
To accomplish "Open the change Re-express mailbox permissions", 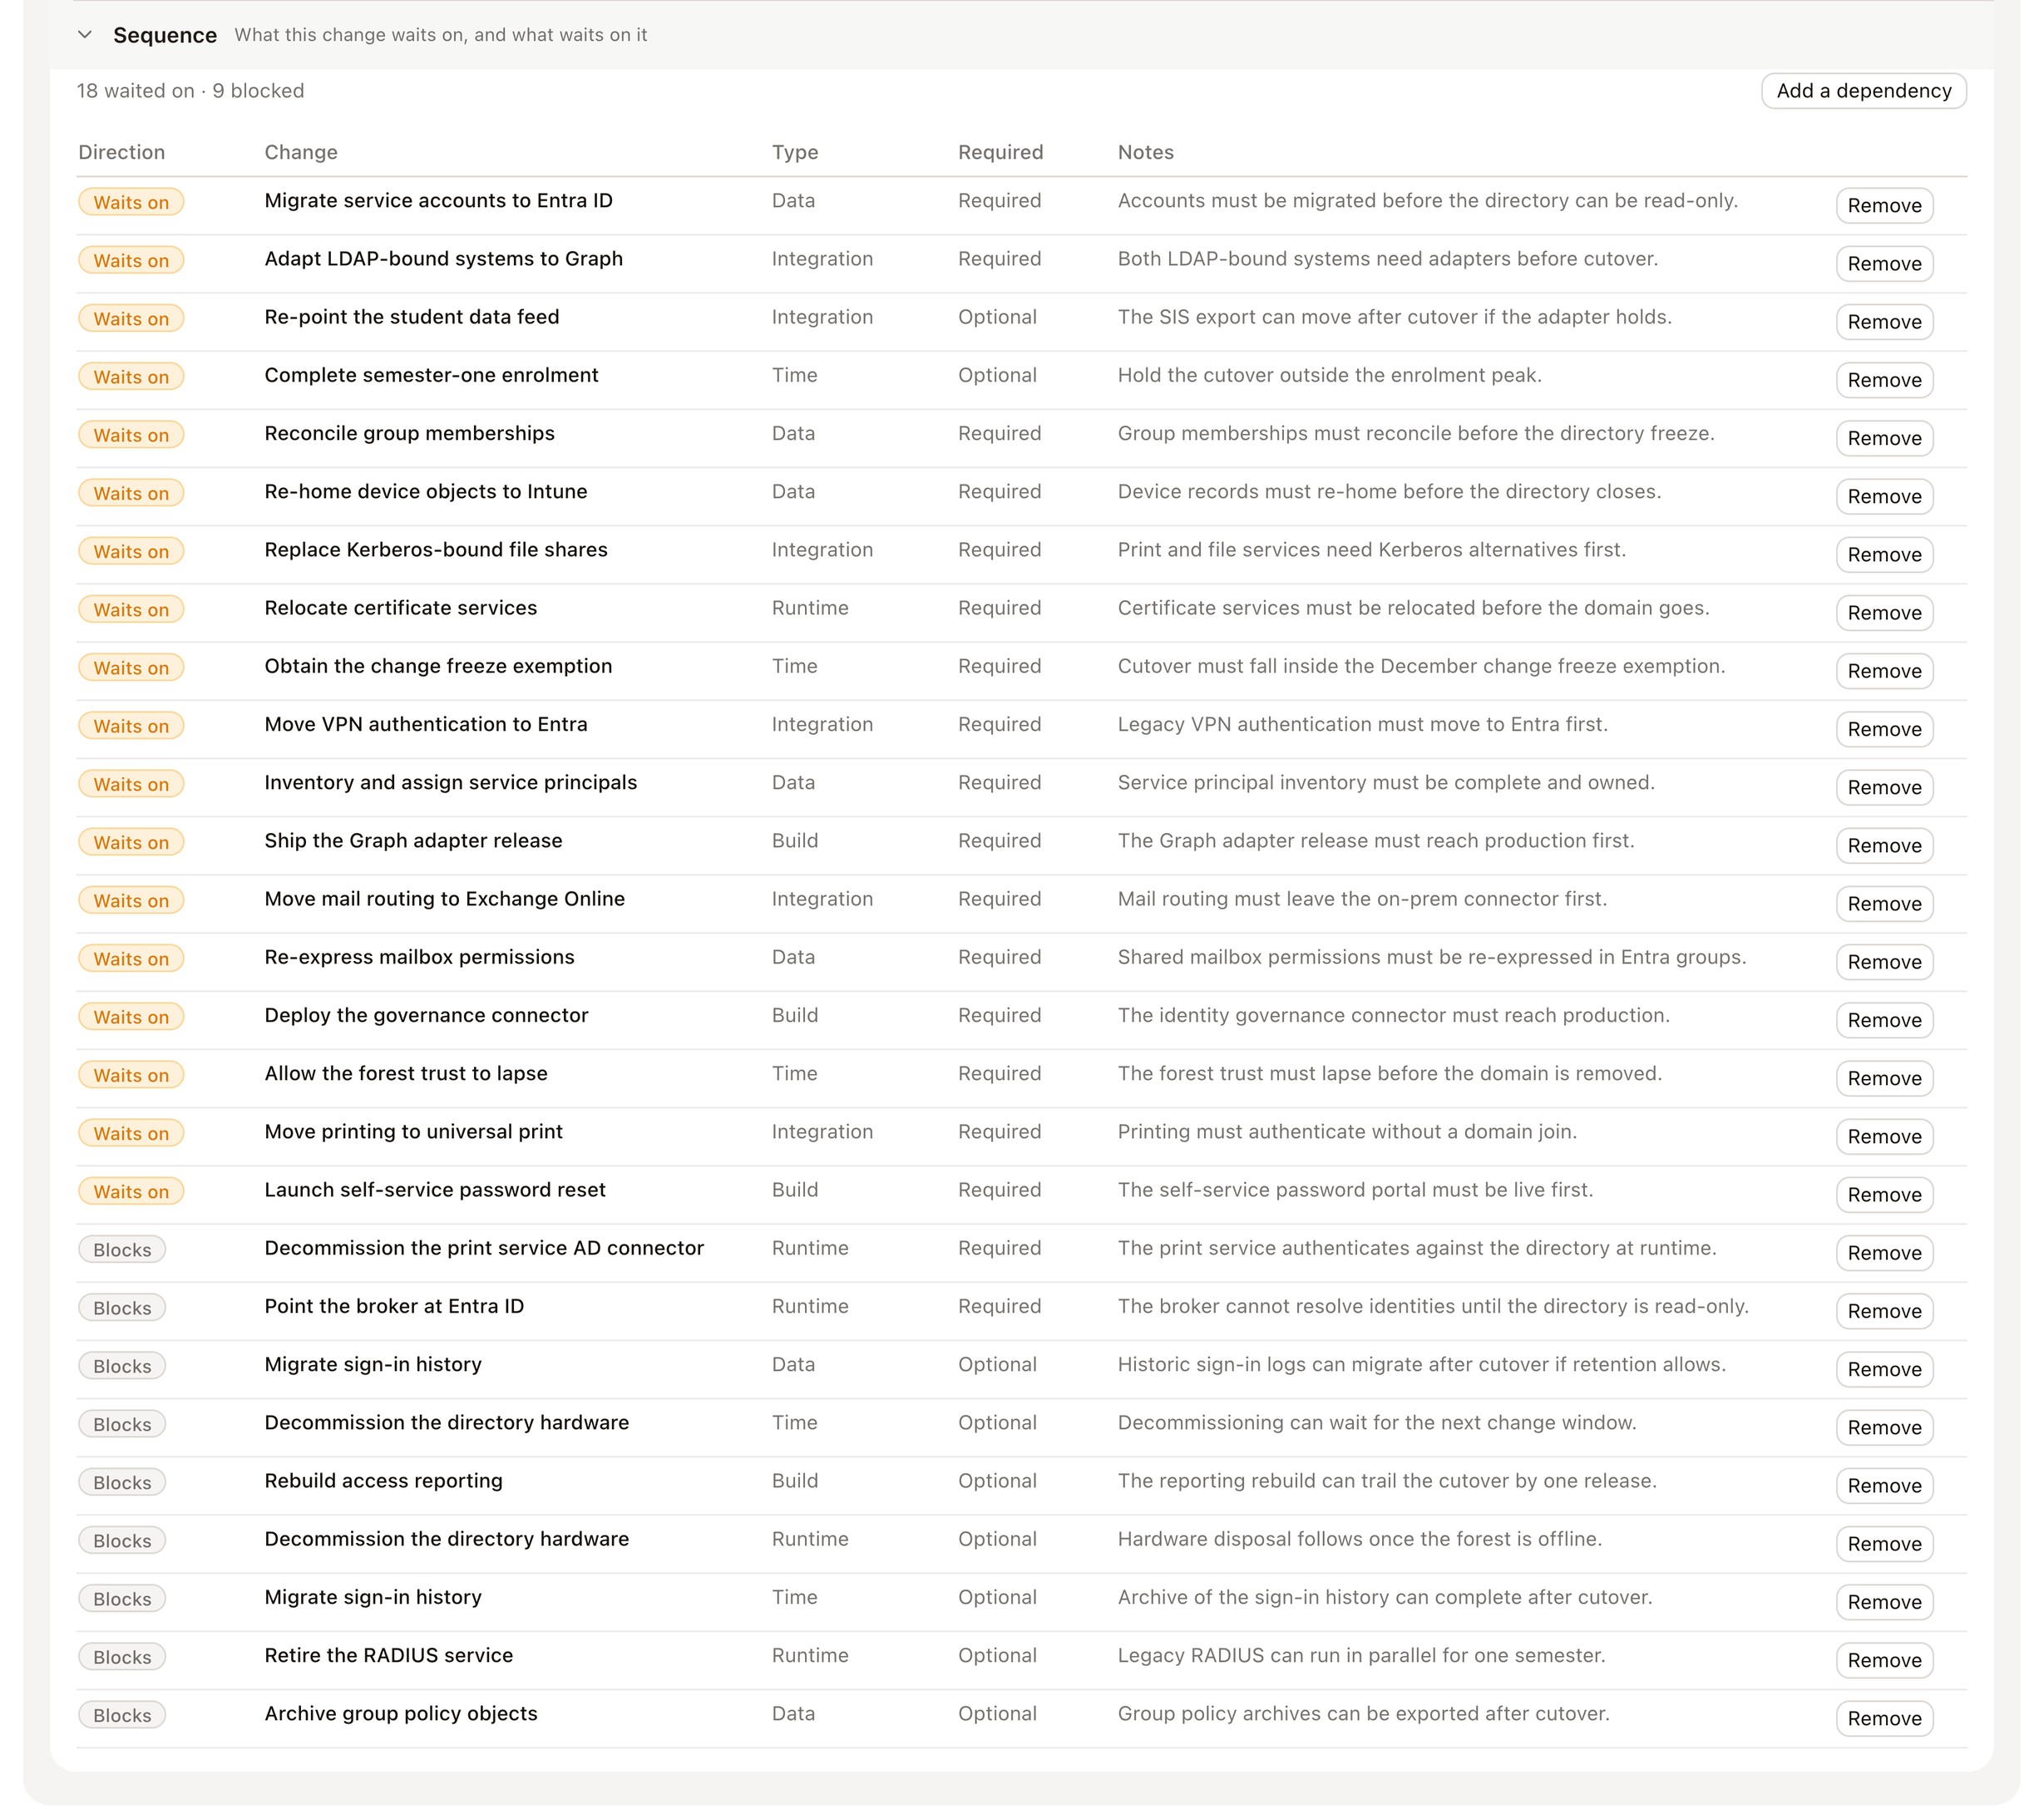I will (x=420, y=957).
